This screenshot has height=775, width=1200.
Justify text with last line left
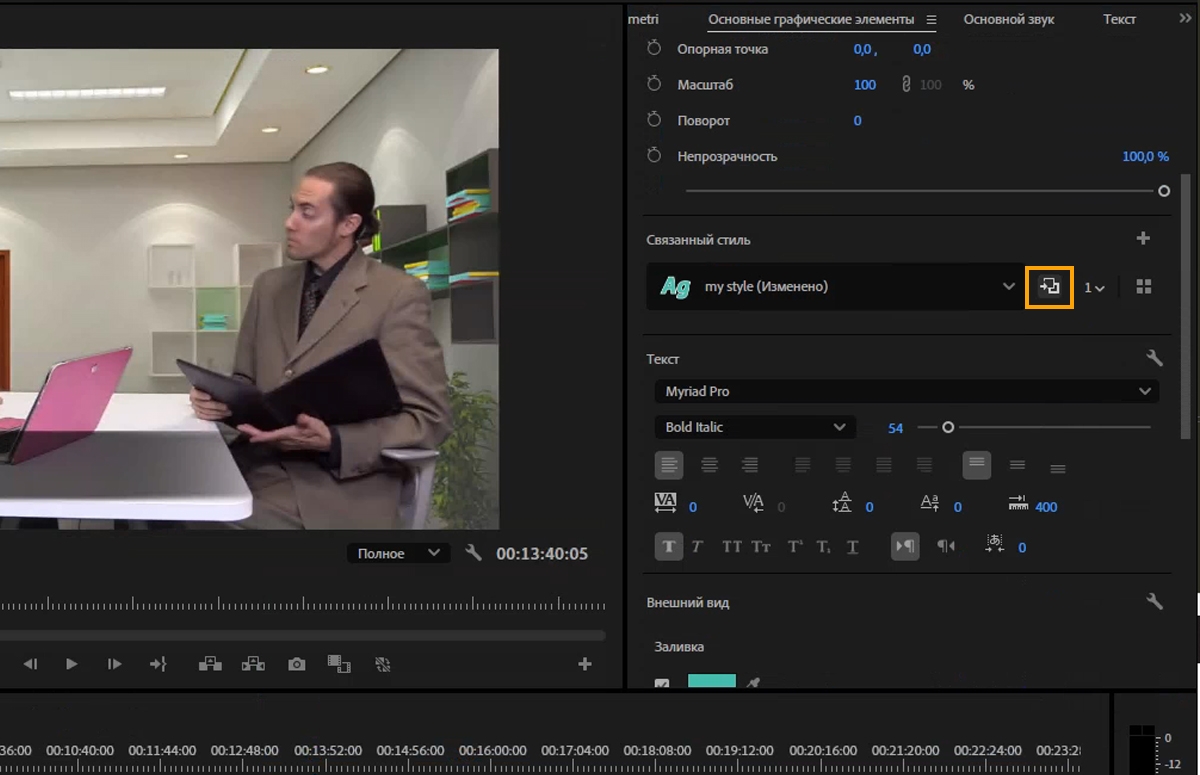802,465
